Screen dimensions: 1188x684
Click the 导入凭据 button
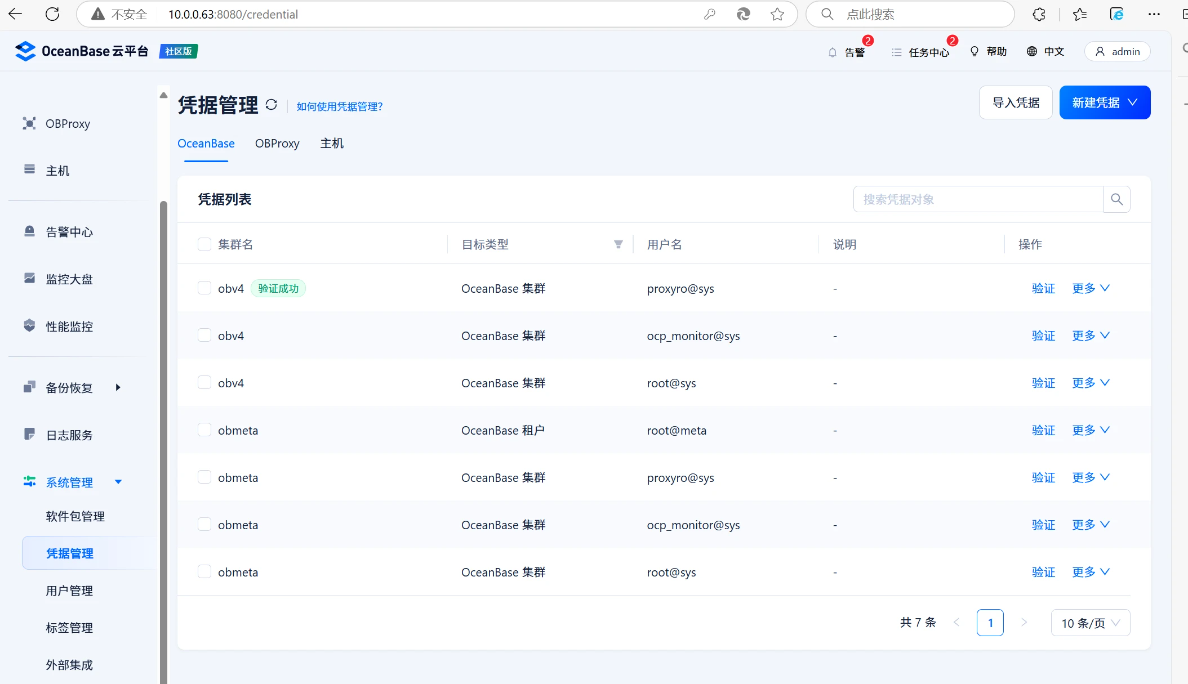pos(1015,102)
